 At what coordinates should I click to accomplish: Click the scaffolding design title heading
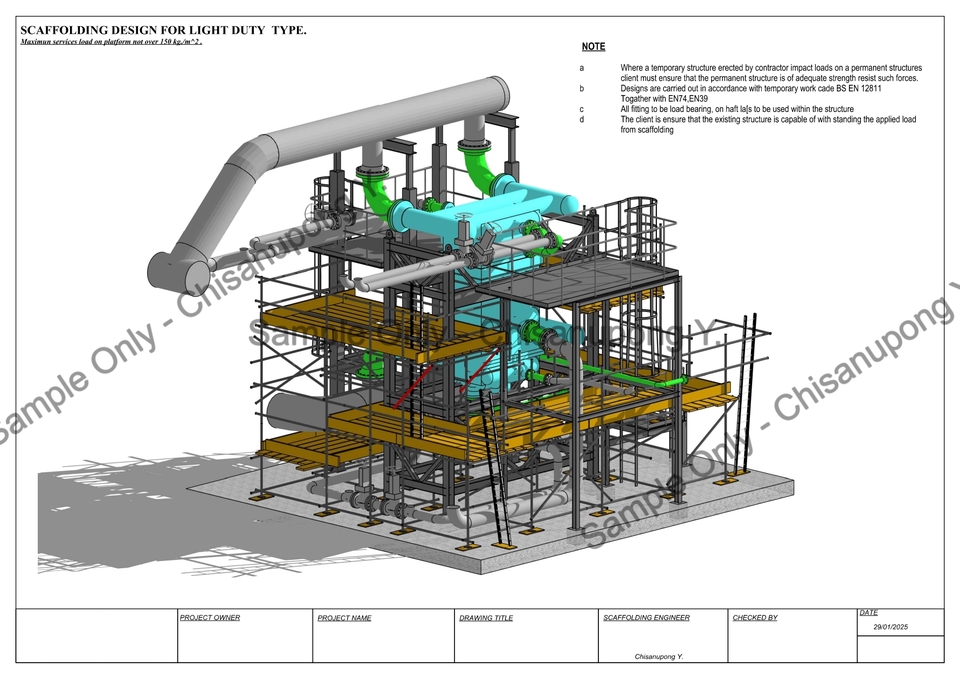(163, 31)
